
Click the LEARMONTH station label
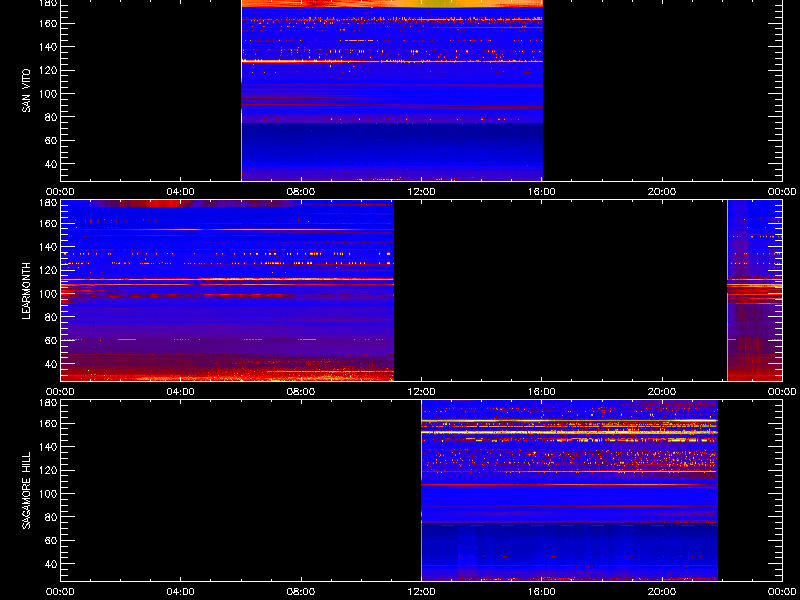click(x=27, y=291)
